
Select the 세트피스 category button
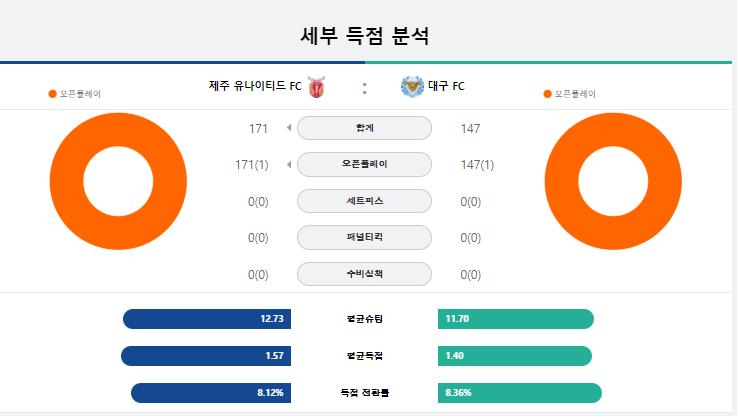[x=364, y=201]
